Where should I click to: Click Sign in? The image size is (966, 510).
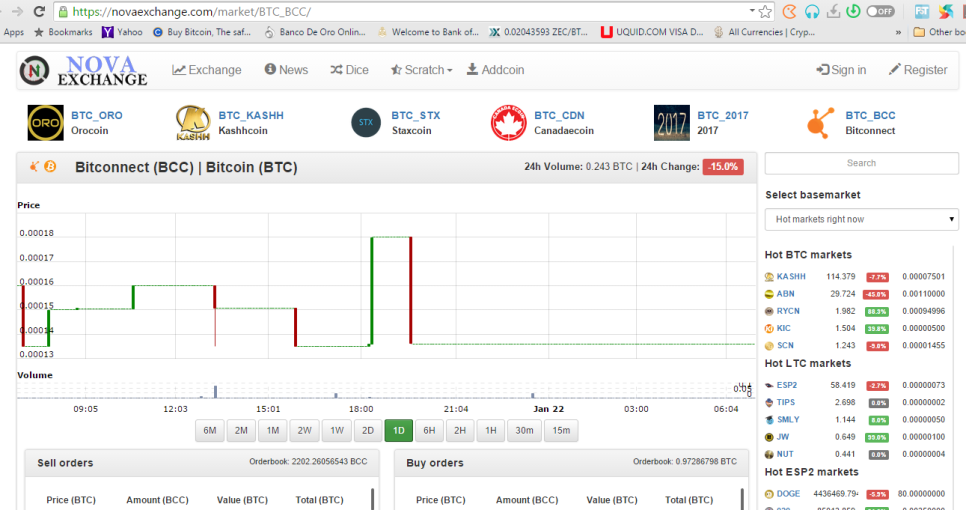pos(842,70)
